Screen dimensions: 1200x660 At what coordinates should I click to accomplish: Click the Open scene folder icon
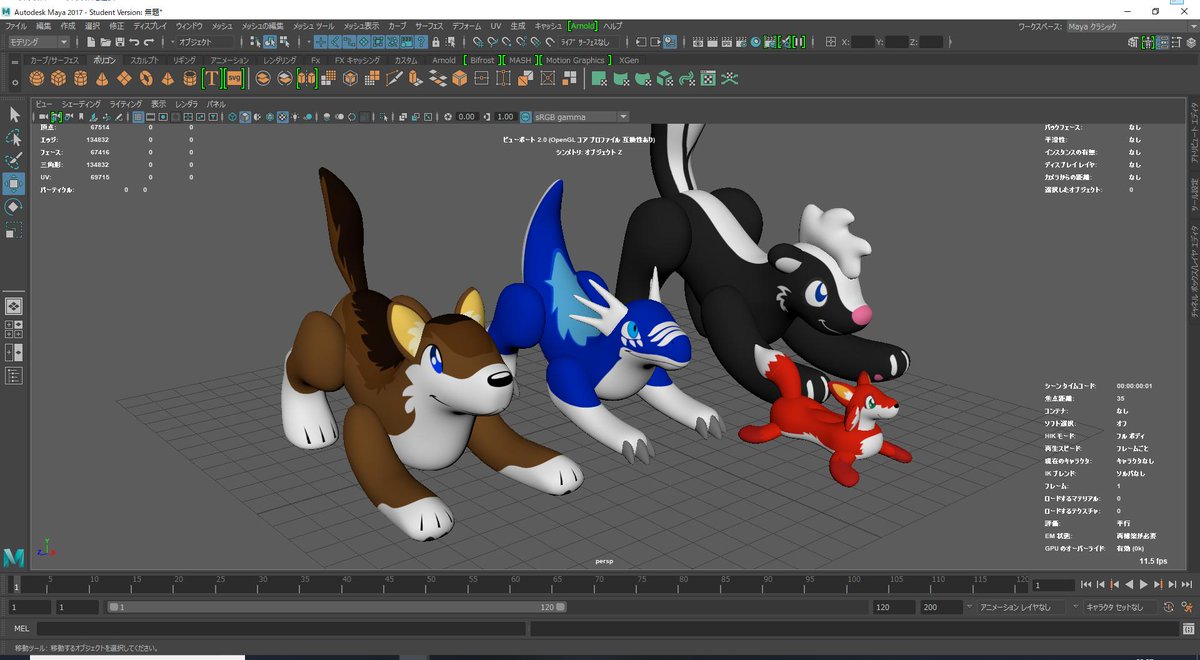pyautogui.click(x=105, y=42)
